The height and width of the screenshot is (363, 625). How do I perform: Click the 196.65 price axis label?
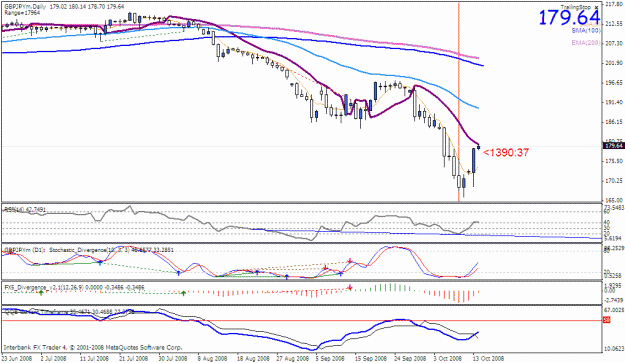(614, 82)
